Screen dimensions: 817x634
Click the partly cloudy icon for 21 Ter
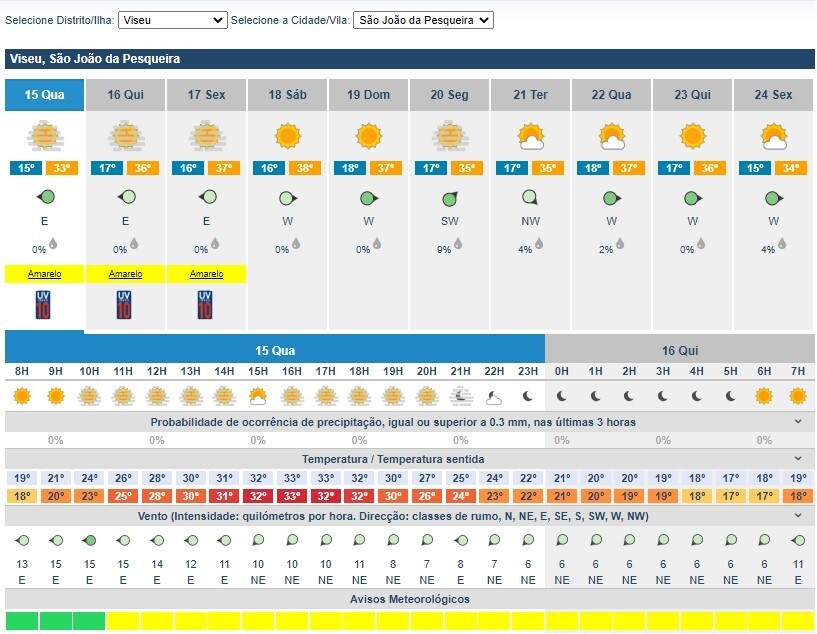coord(530,135)
